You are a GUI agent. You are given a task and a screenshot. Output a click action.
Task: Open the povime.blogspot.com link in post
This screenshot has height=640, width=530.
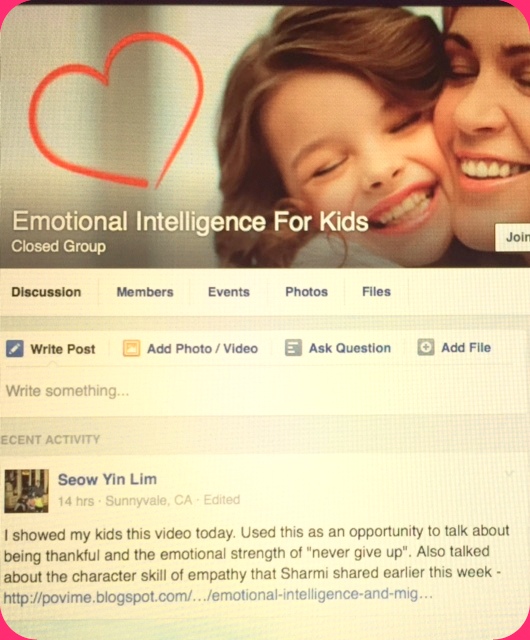[x=218, y=596]
